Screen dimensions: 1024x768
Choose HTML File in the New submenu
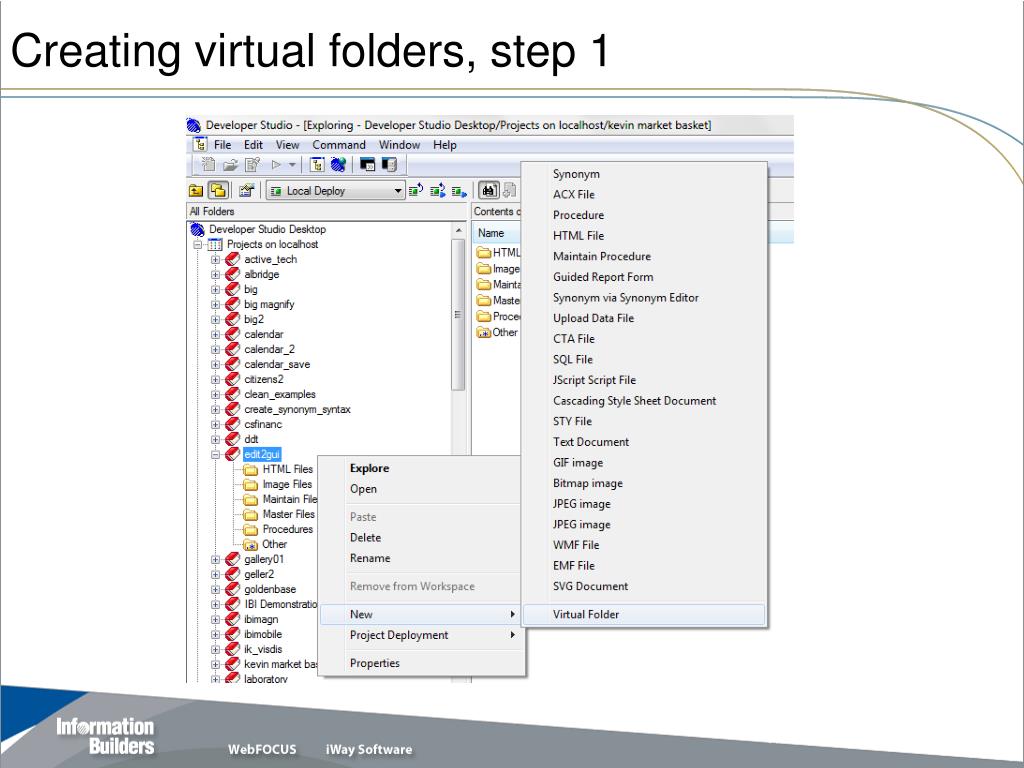[645, 236]
